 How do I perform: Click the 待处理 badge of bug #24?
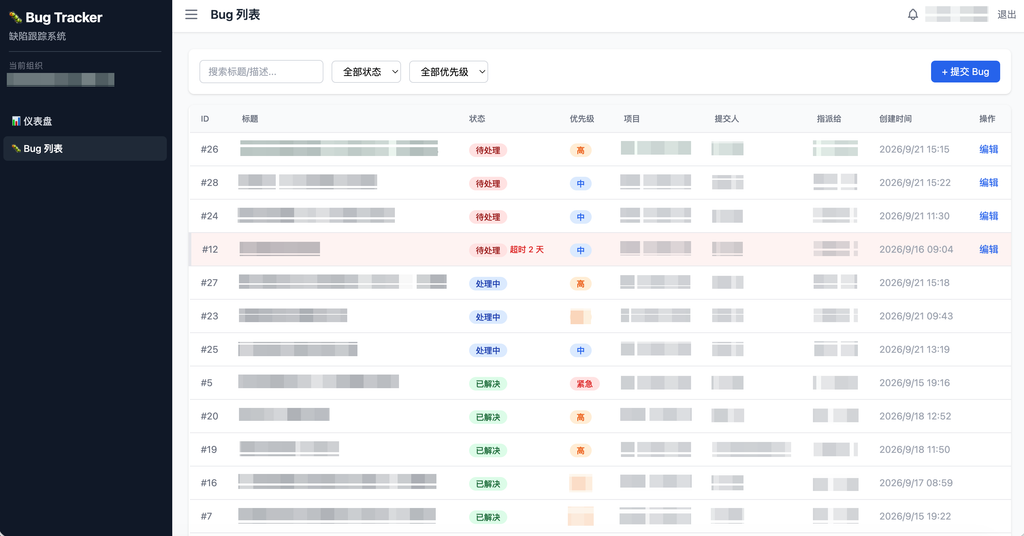(x=488, y=217)
